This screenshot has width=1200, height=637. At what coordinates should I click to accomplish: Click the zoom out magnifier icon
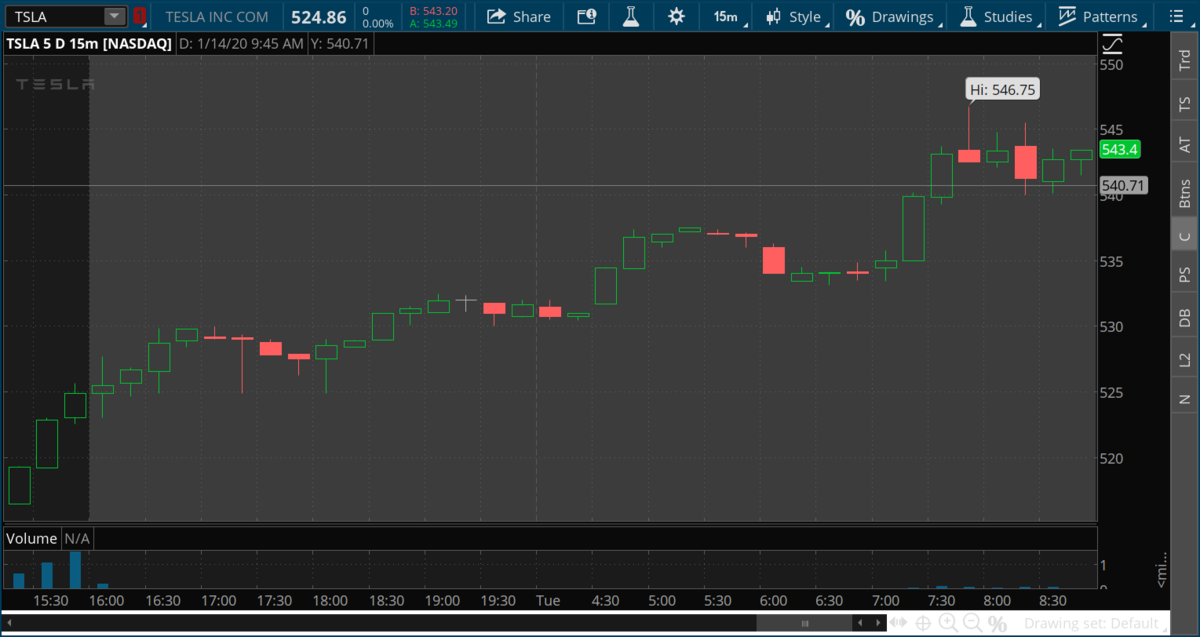972,623
